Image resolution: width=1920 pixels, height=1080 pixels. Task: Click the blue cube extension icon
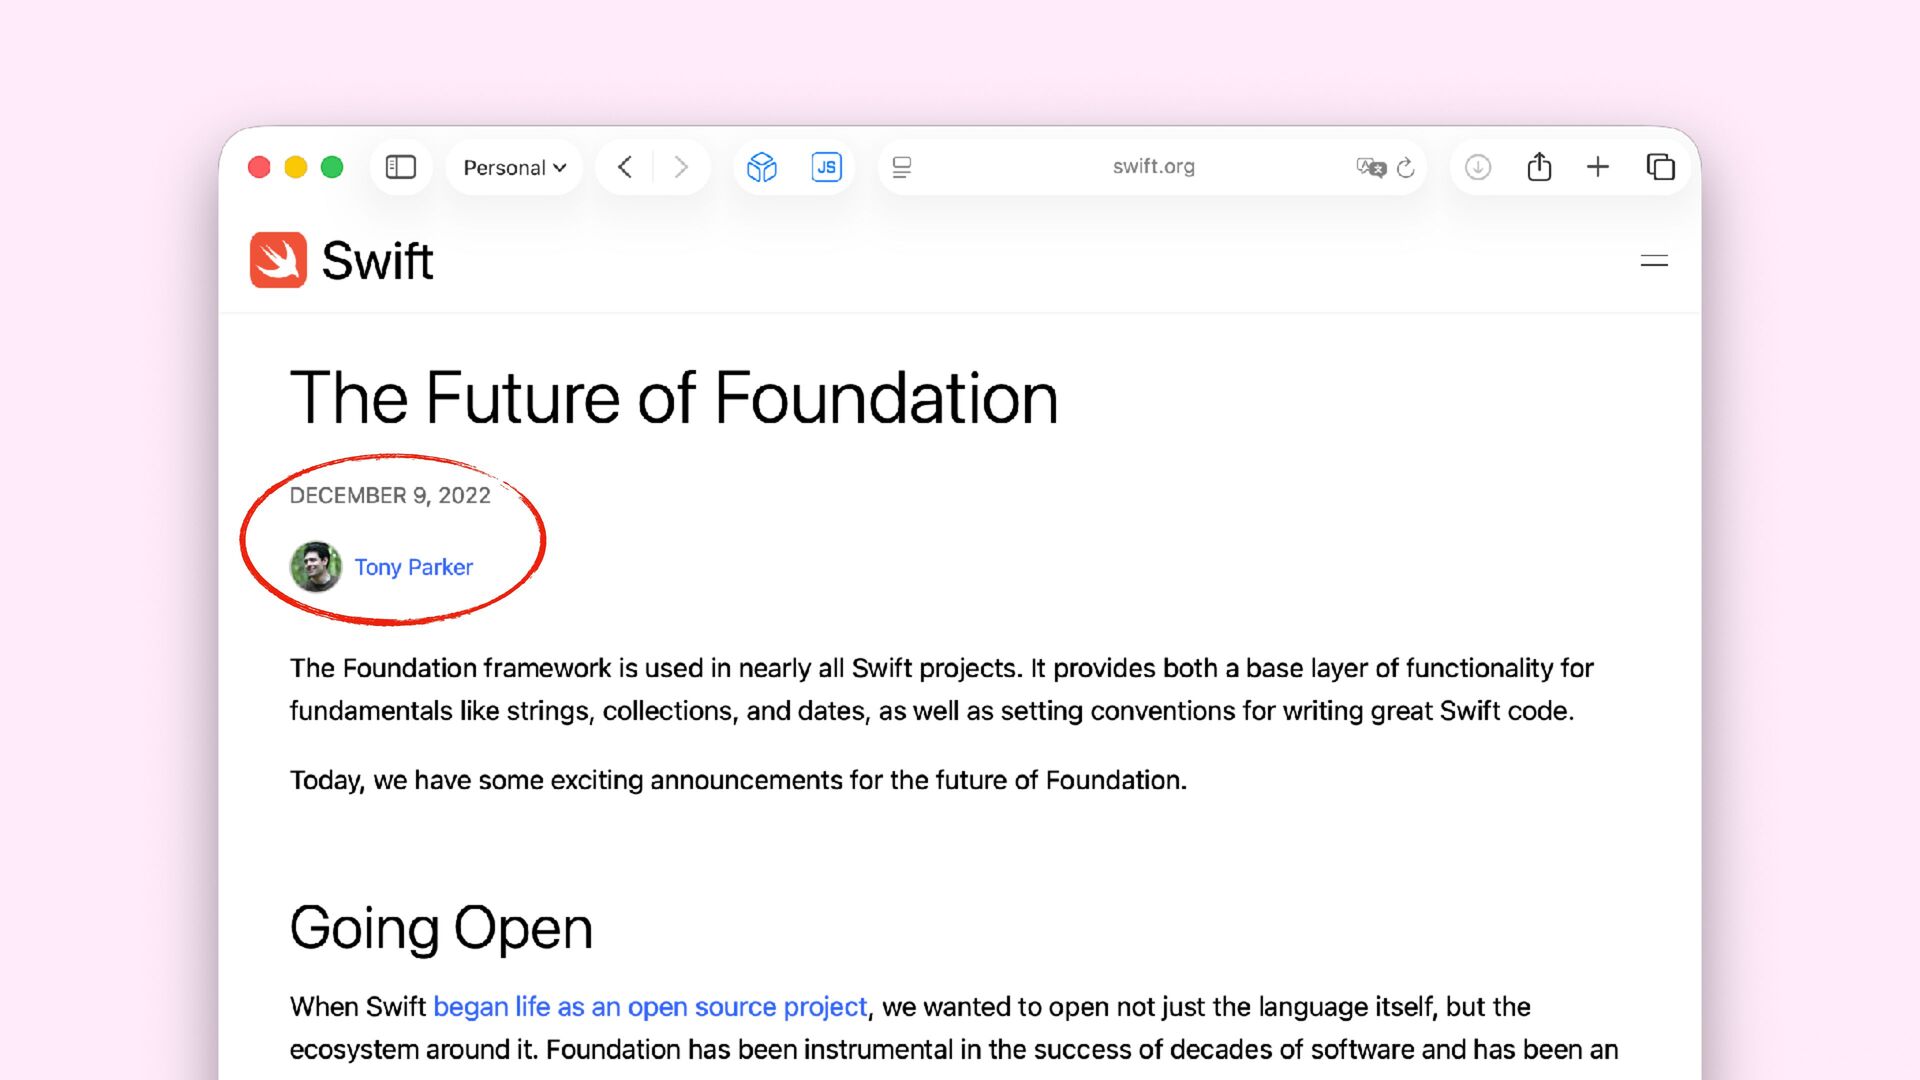(762, 167)
